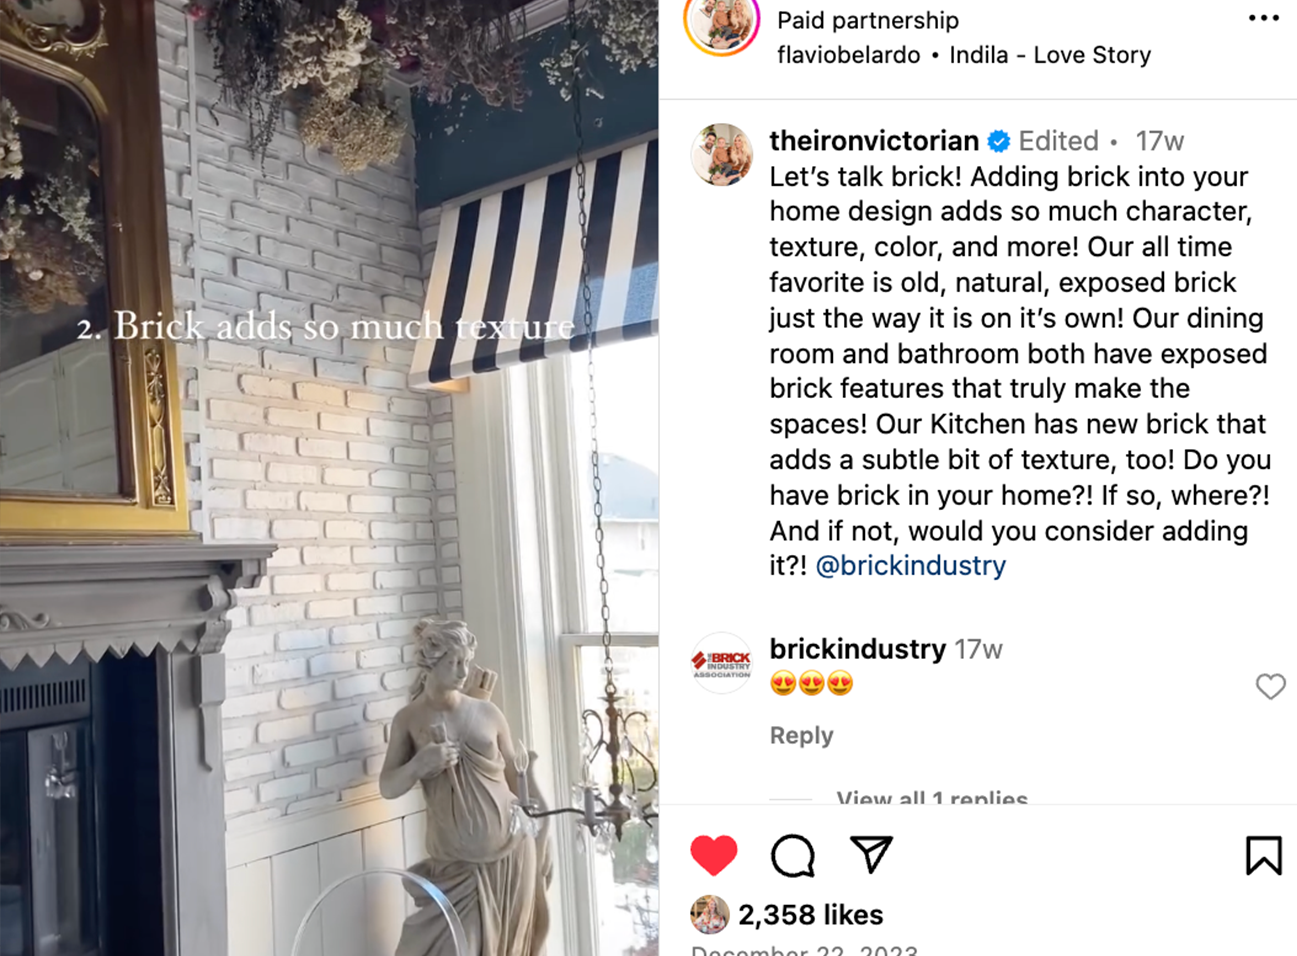Click the brickindustry logo avatar
This screenshot has width=1297, height=956.
[721, 662]
